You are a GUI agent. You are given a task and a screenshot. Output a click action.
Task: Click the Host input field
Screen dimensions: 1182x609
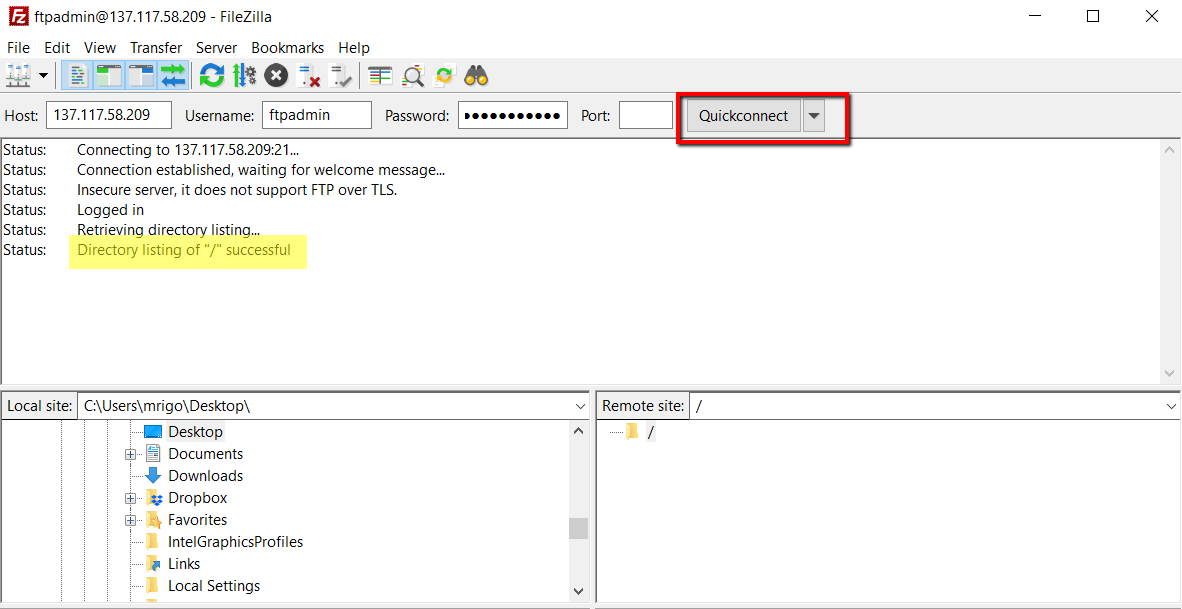(x=109, y=115)
